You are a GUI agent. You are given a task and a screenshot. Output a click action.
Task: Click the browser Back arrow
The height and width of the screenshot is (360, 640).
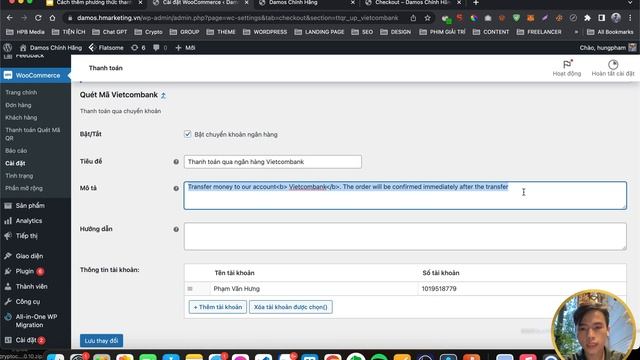pyautogui.click(x=9, y=18)
